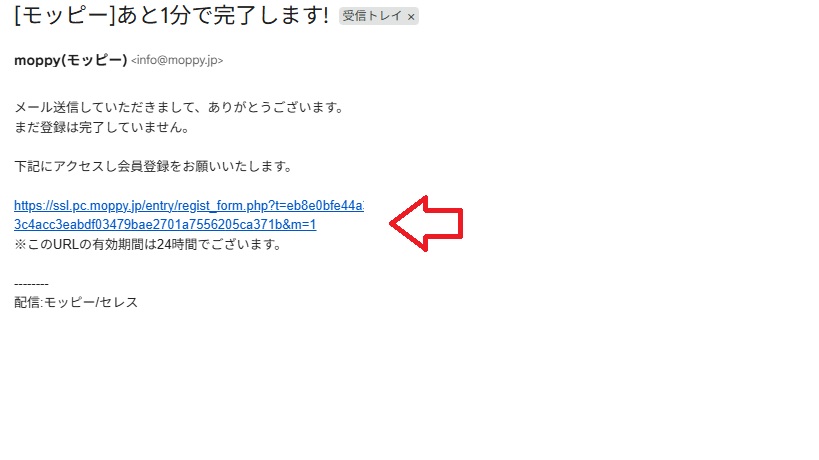Remove the 受信トレイ label with its x icon
The height and width of the screenshot is (460, 819).
tap(411, 17)
